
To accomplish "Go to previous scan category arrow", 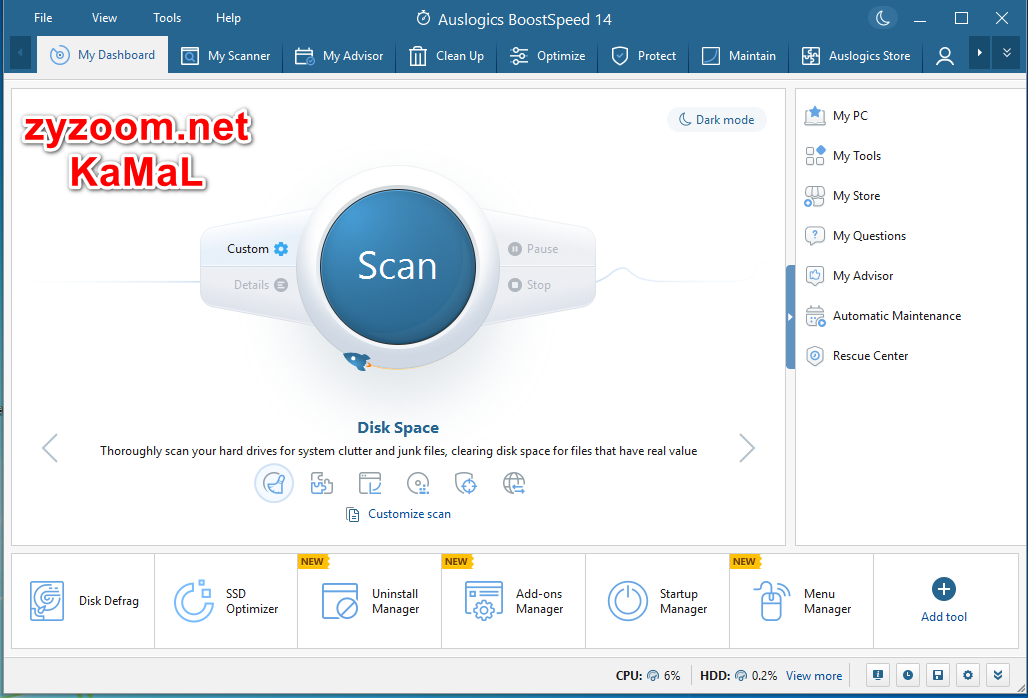I will pos(50,448).
